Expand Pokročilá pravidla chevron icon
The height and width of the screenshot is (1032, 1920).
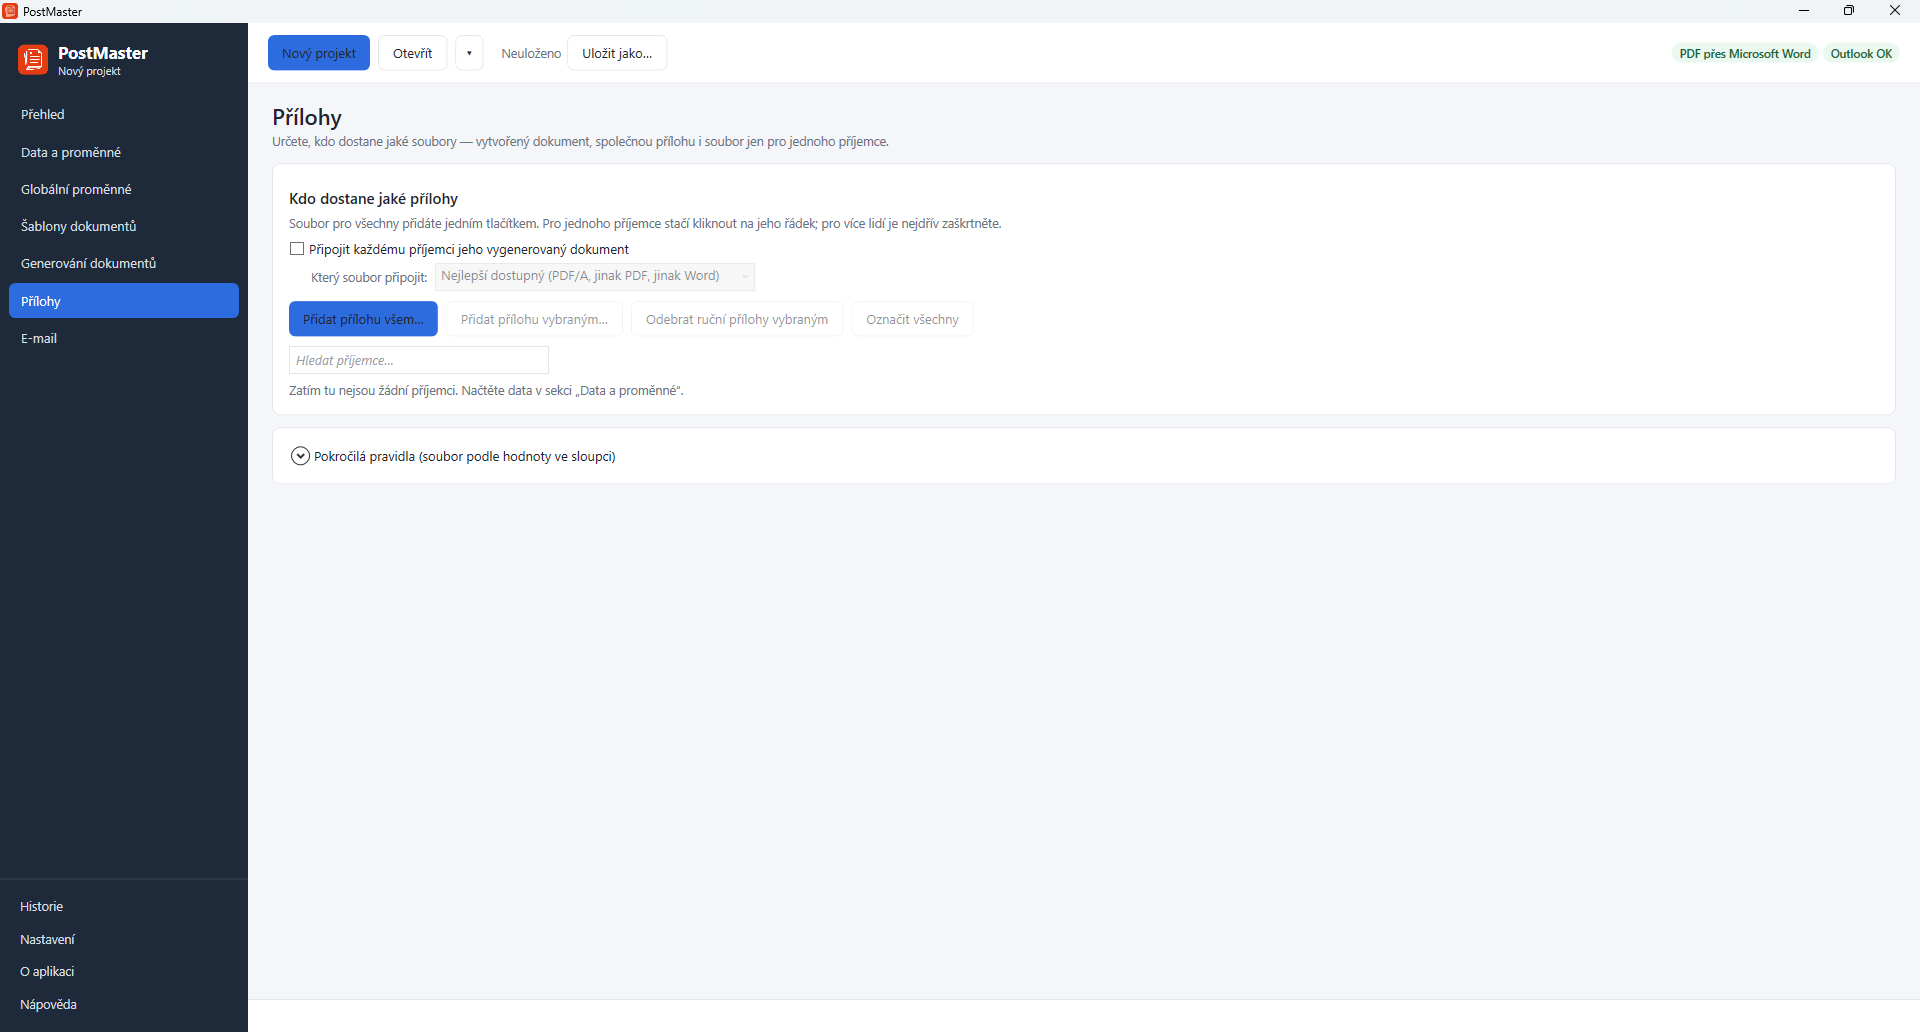(300, 456)
